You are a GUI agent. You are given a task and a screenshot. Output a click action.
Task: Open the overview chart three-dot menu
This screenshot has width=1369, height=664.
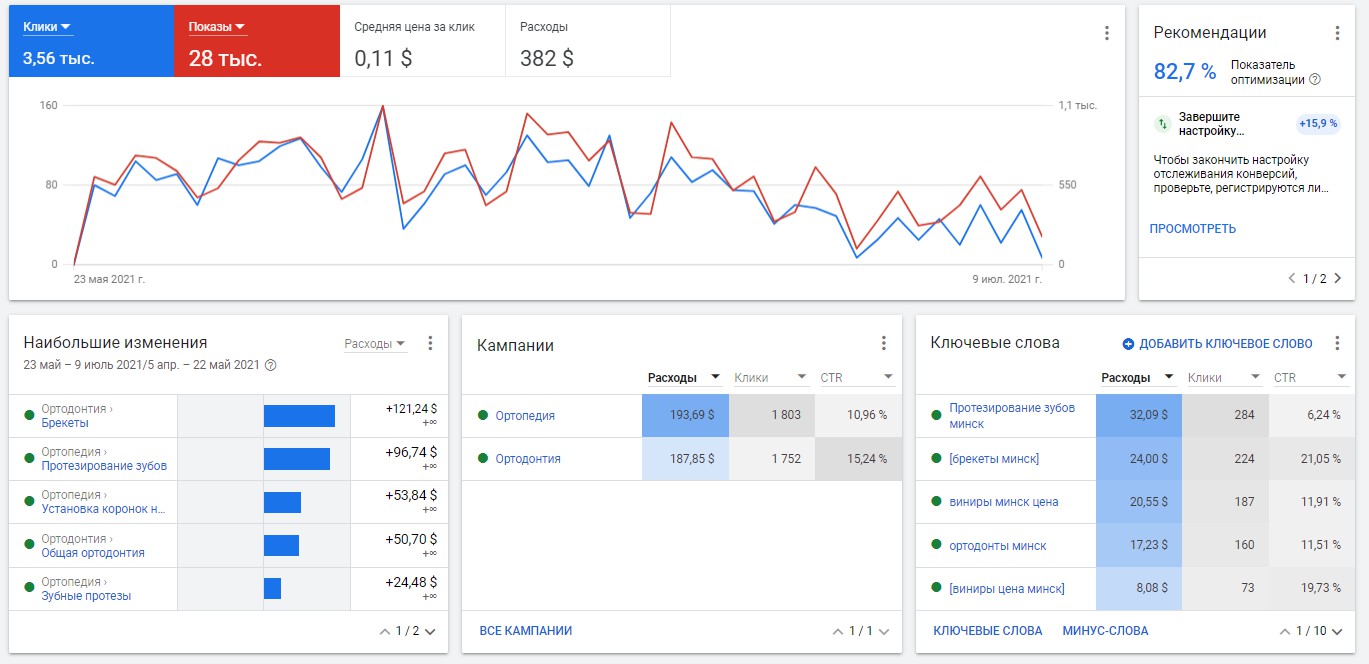[1106, 33]
